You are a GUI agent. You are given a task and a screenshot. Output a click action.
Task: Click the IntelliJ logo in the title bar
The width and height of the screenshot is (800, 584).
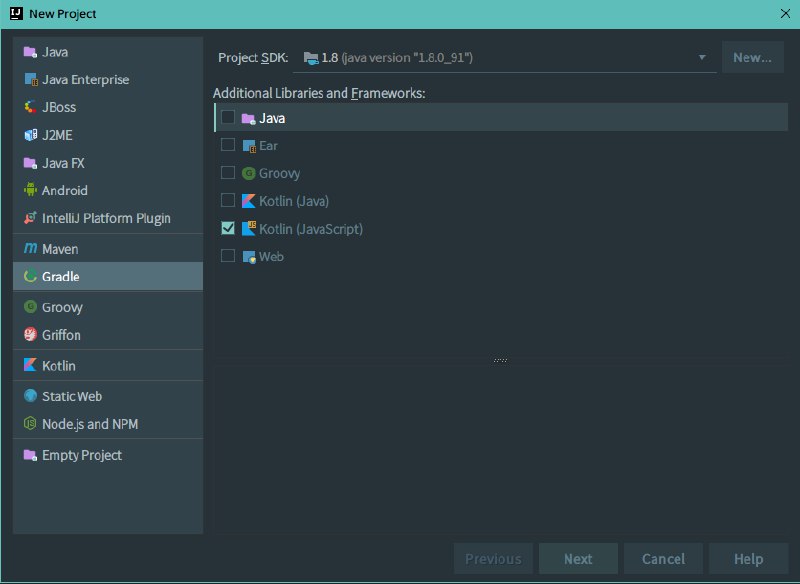pyautogui.click(x=16, y=13)
